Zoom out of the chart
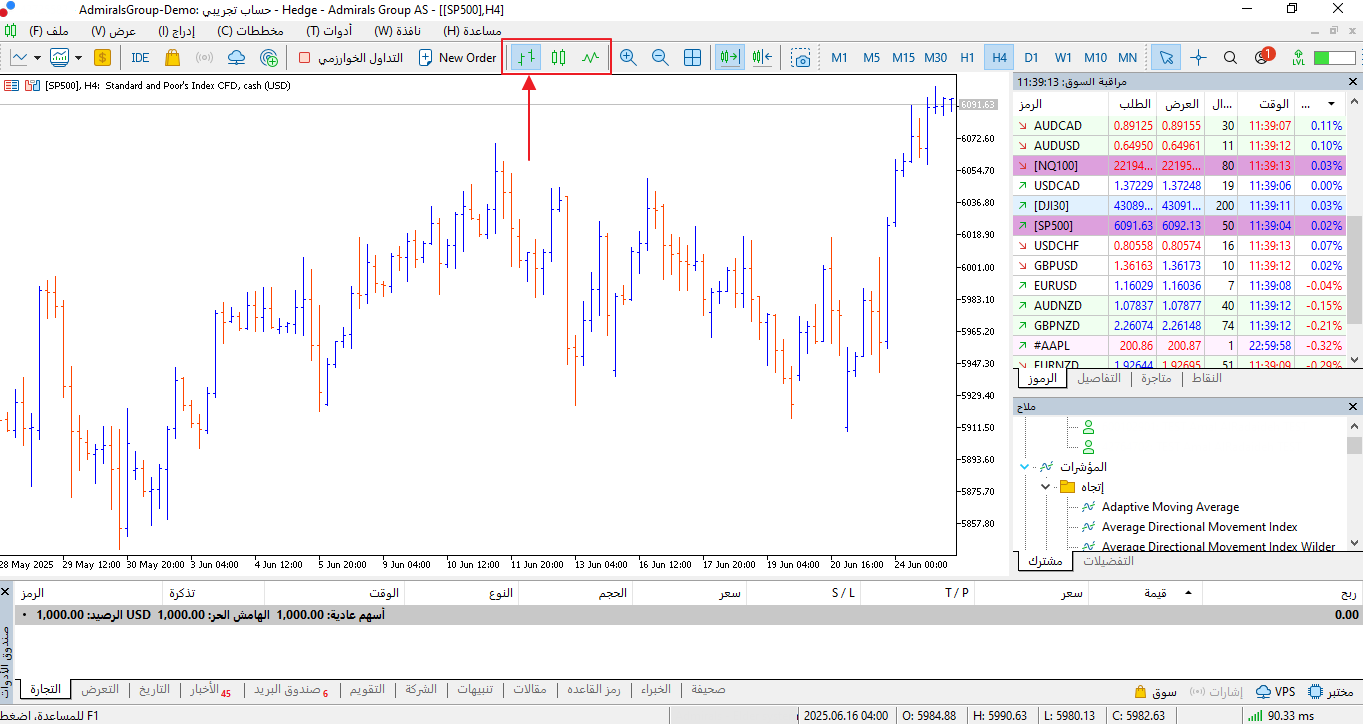The image size is (1363, 724). click(x=660, y=57)
